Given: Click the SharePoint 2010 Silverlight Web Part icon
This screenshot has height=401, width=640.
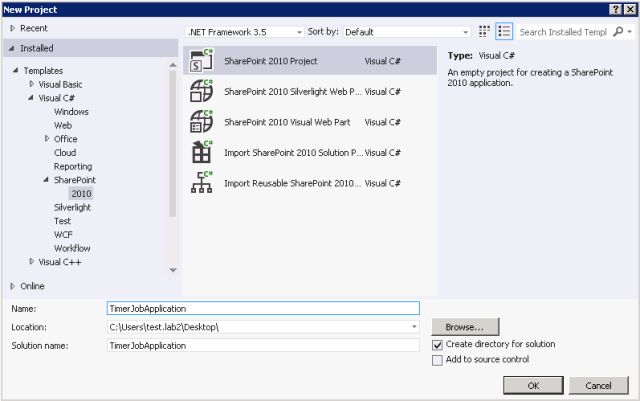Looking at the screenshot, I should click(202, 91).
